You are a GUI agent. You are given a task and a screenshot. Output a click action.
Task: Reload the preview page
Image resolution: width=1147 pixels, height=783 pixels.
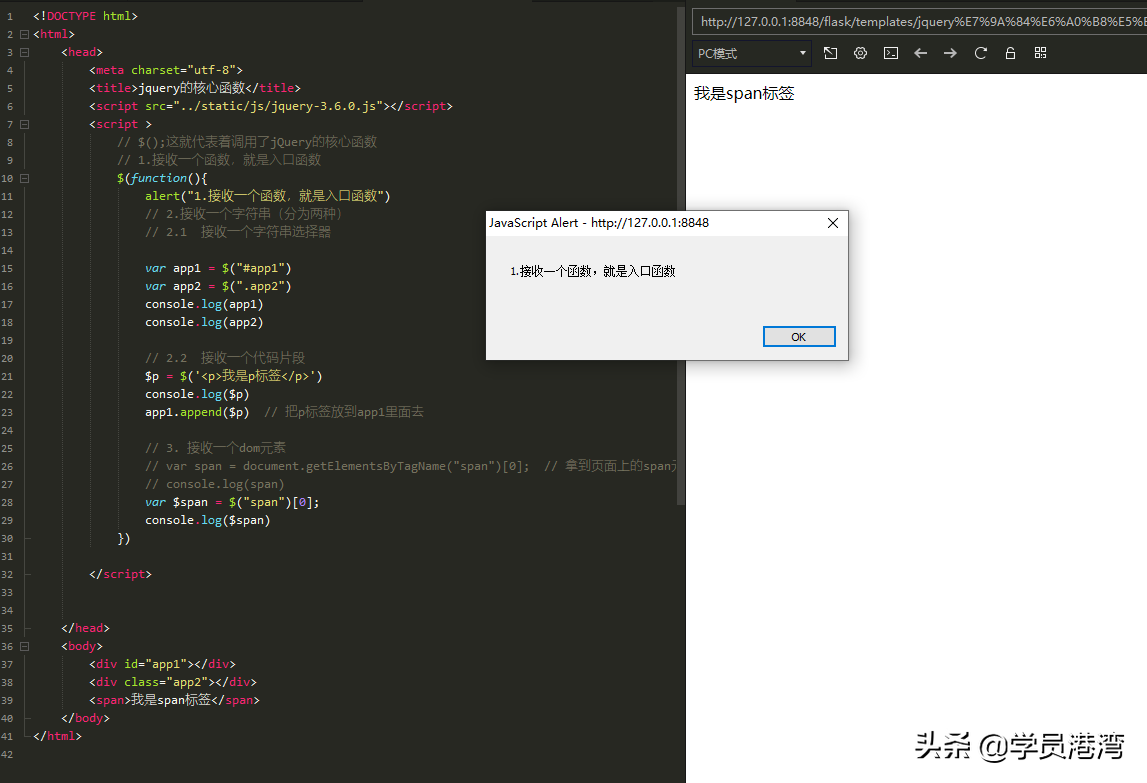pyautogui.click(x=980, y=53)
